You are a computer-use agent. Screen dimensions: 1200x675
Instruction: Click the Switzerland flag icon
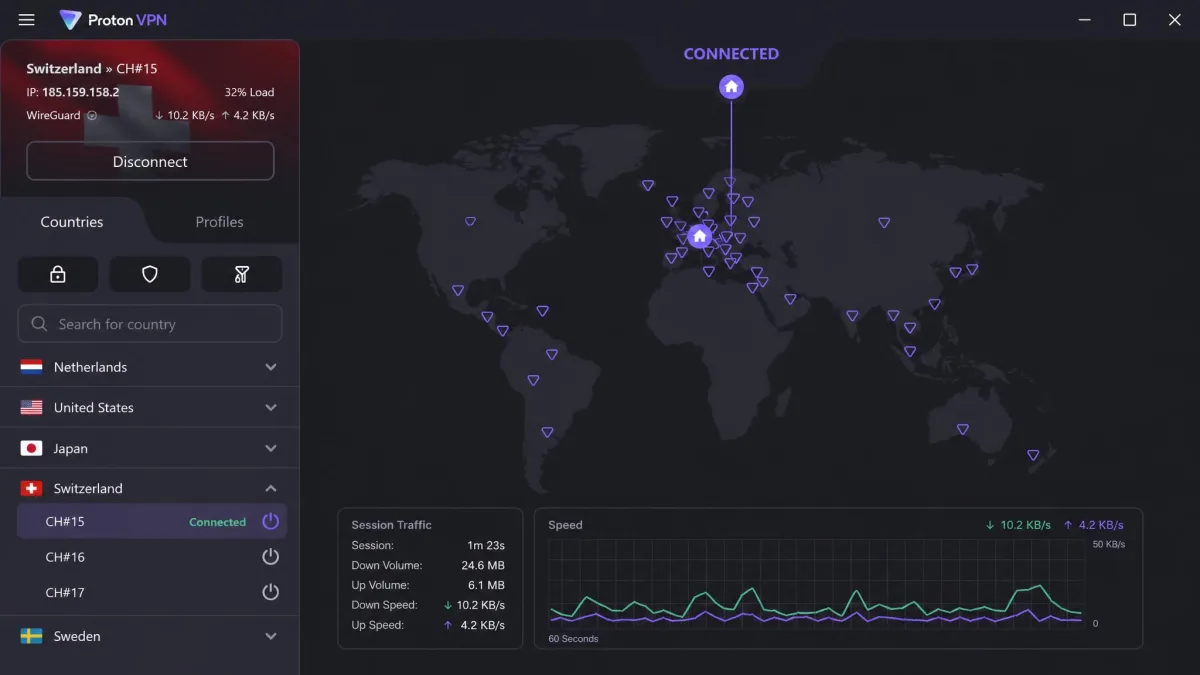click(32, 489)
